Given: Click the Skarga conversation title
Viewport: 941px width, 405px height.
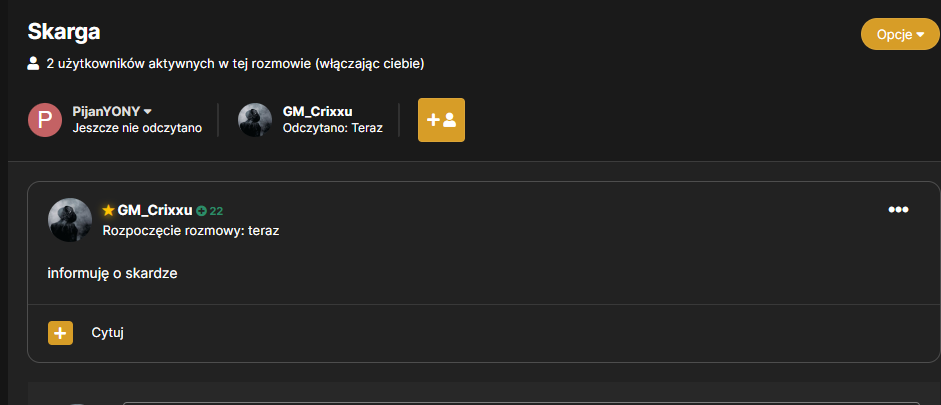Looking at the screenshot, I should (64, 32).
